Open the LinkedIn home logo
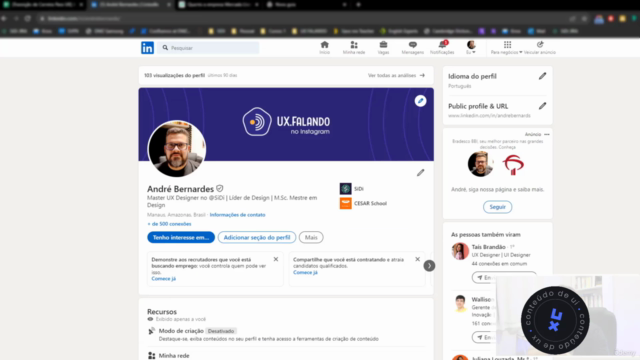This screenshot has width=640, height=360. tap(147, 48)
